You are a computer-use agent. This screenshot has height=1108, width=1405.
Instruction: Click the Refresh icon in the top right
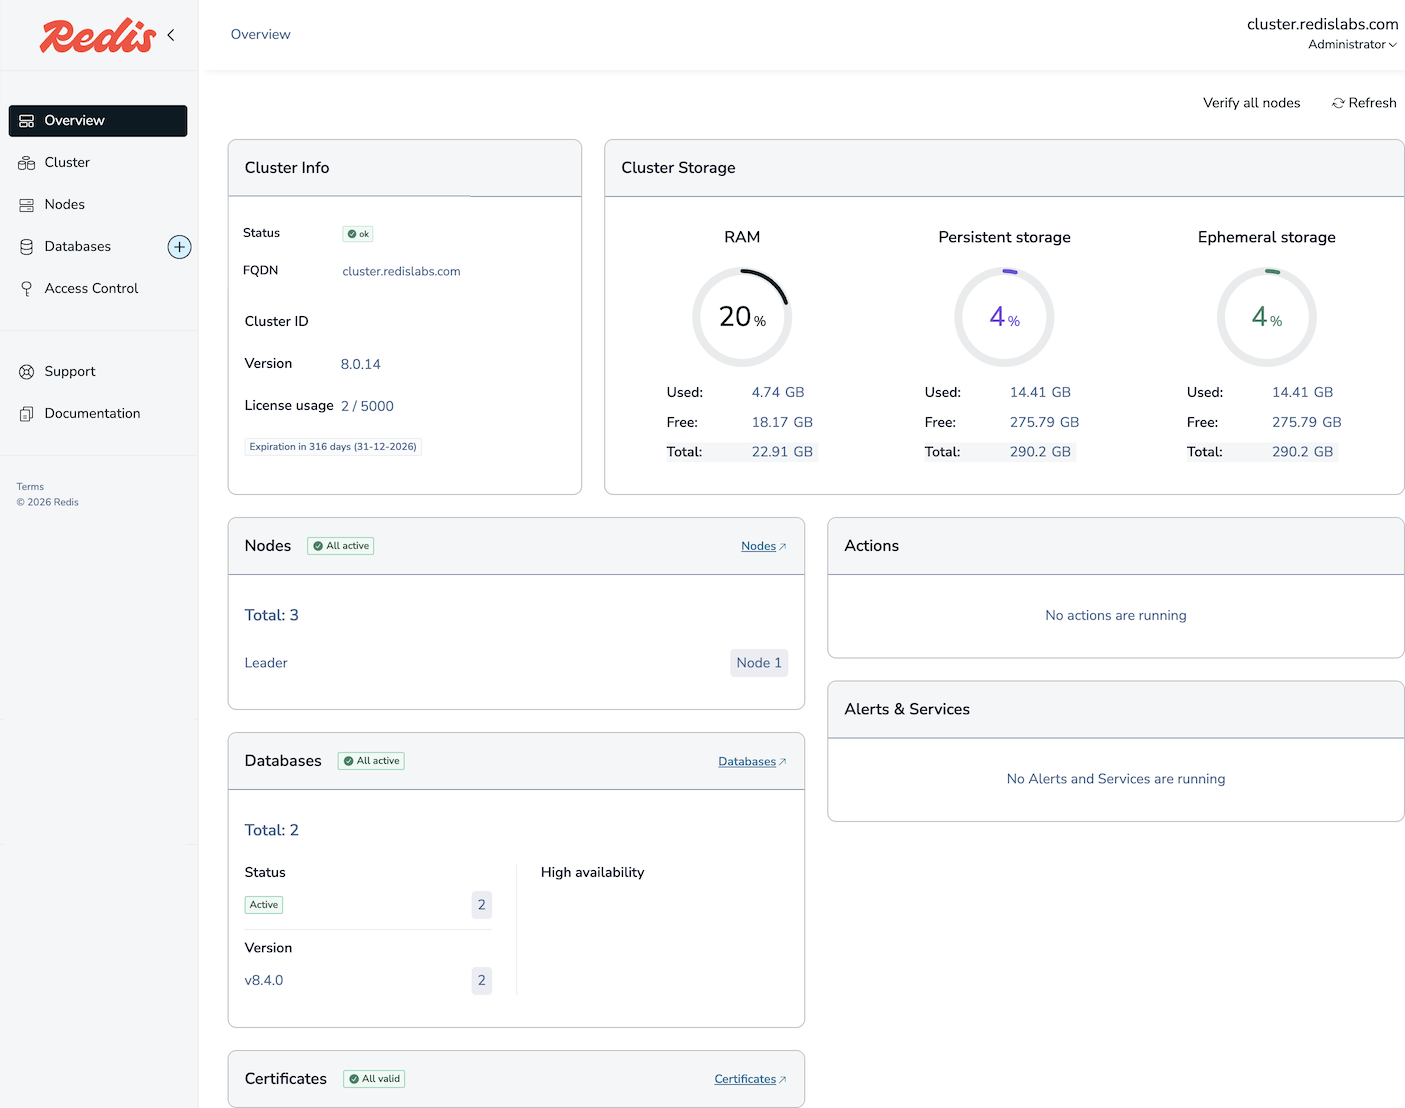pos(1338,103)
